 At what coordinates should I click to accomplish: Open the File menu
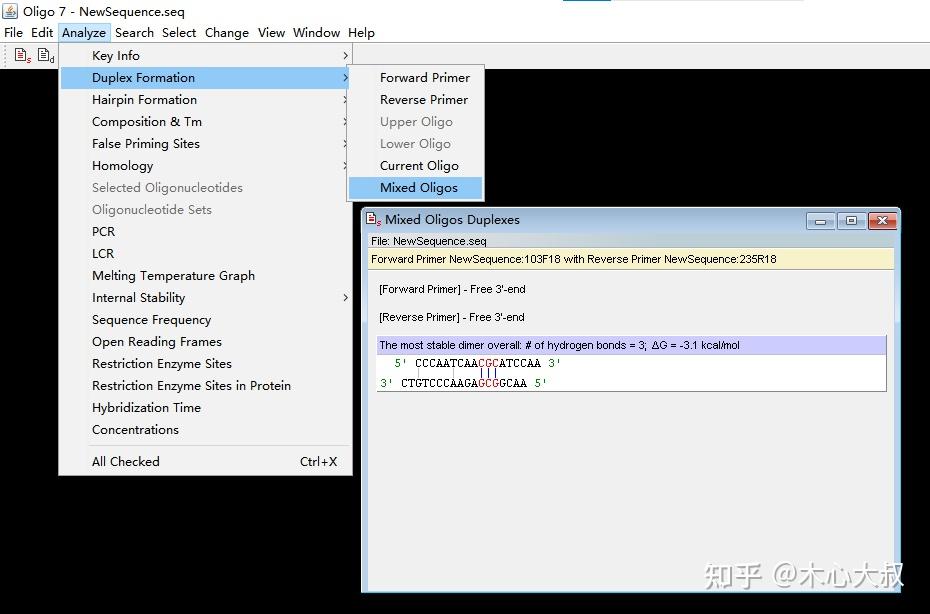click(x=13, y=33)
